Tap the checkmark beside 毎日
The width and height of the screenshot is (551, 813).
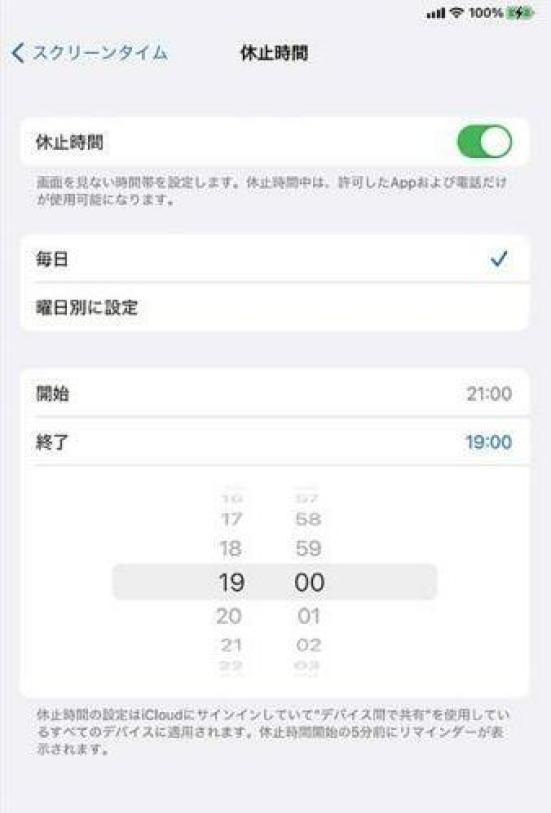[499, 259]
